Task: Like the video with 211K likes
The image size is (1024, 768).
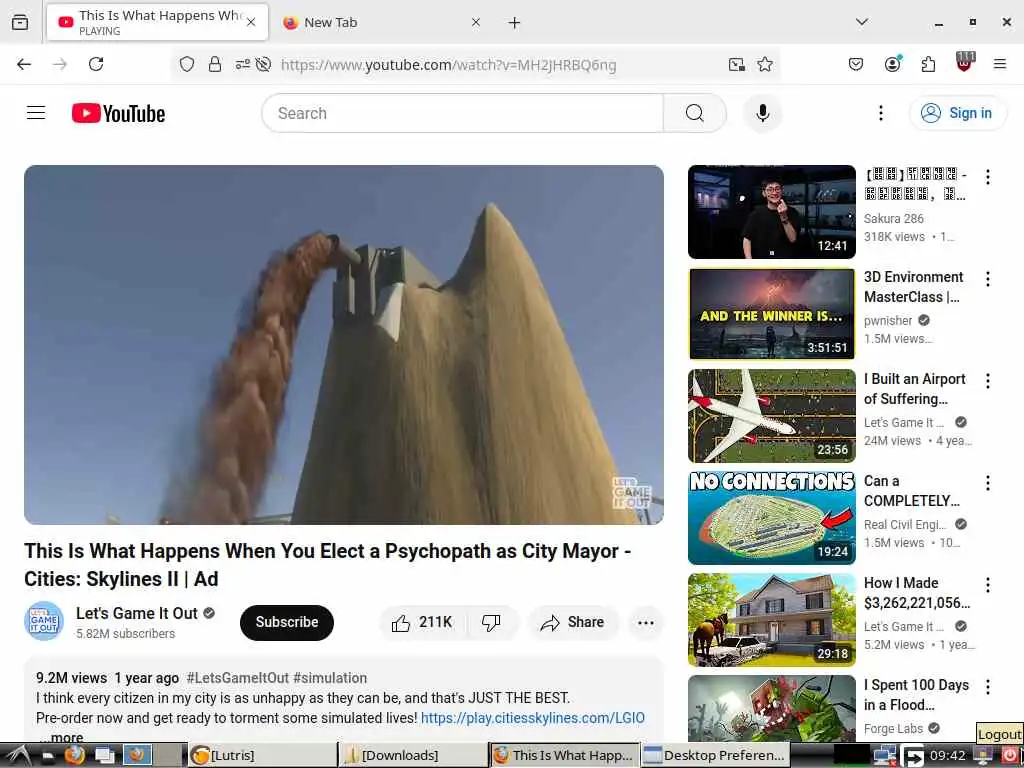Action: pyautogui.click(x=423, y=622)
